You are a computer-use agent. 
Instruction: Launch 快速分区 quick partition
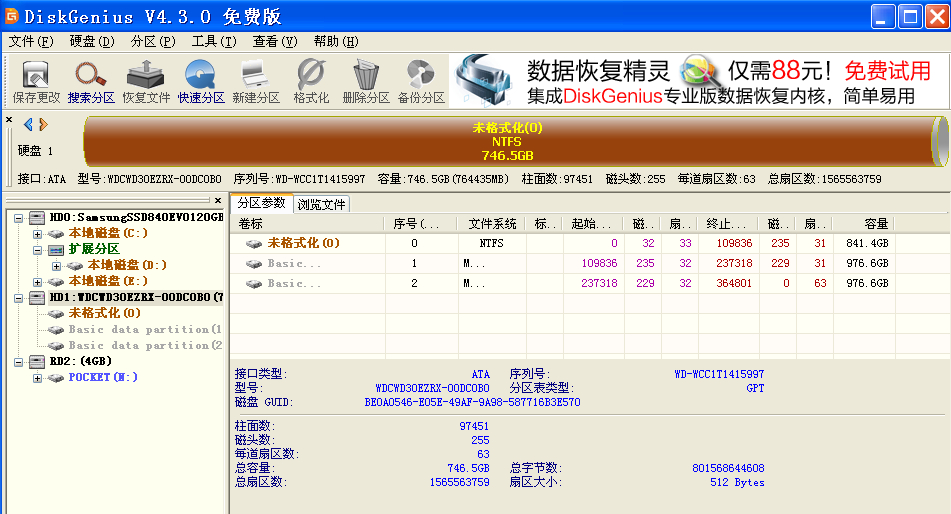point(201,82)
